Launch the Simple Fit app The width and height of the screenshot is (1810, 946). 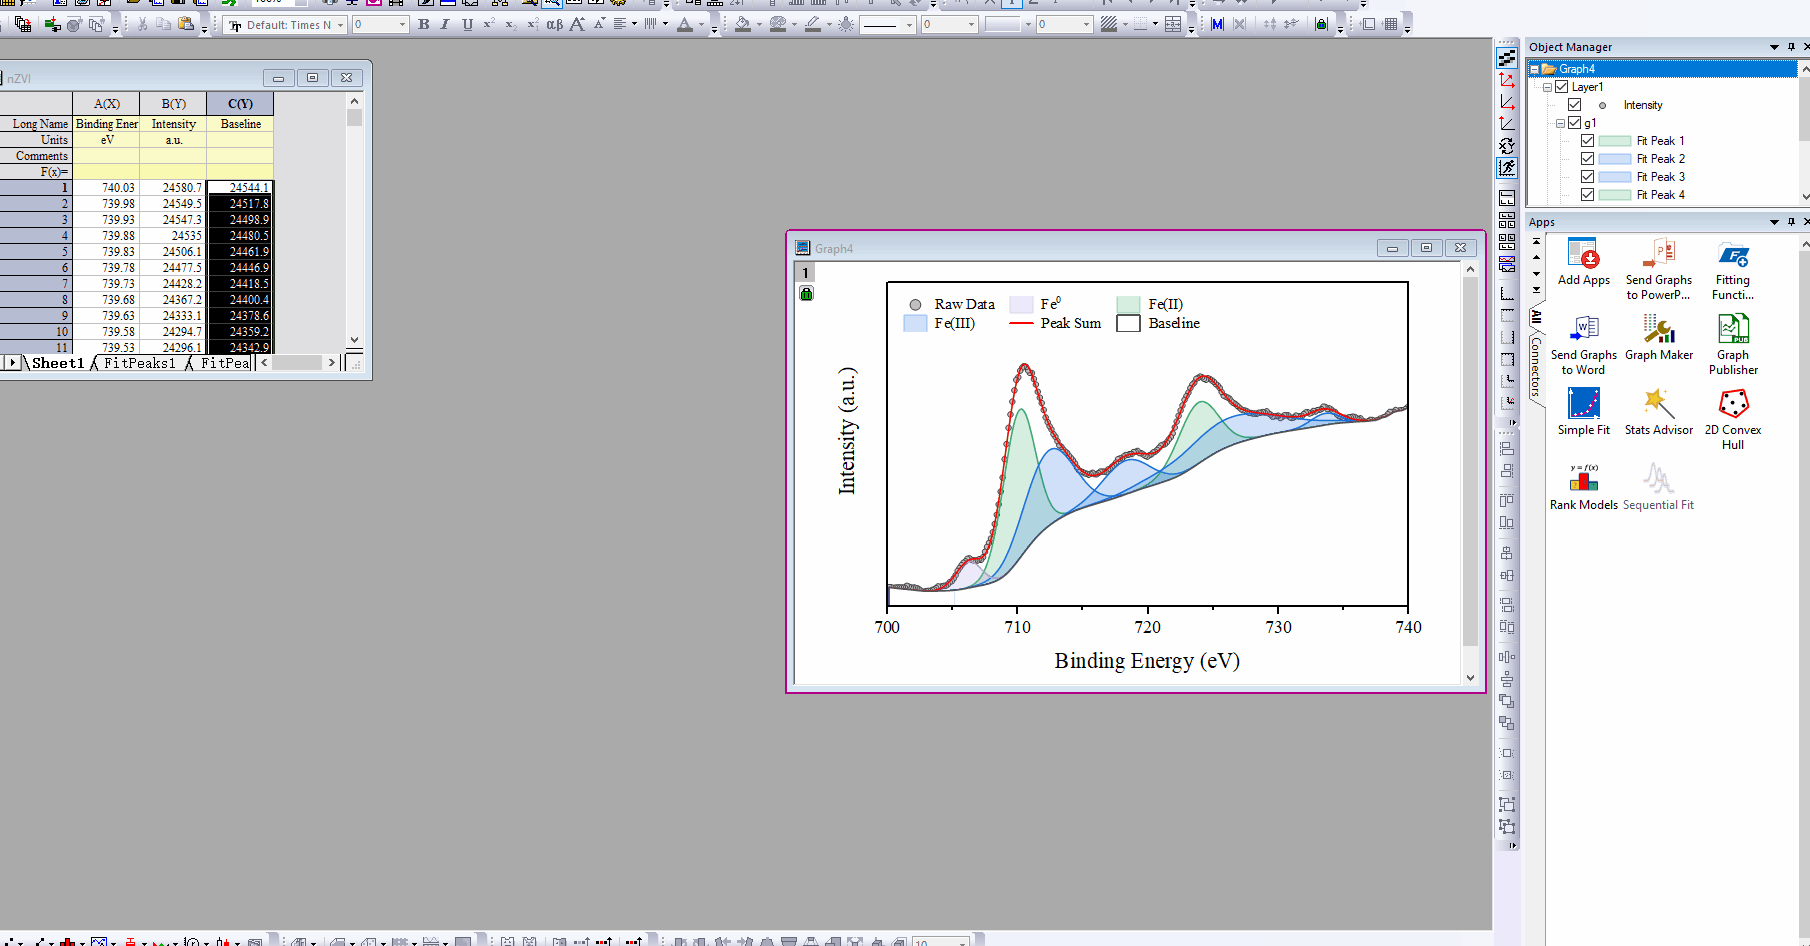point(1583,405)
